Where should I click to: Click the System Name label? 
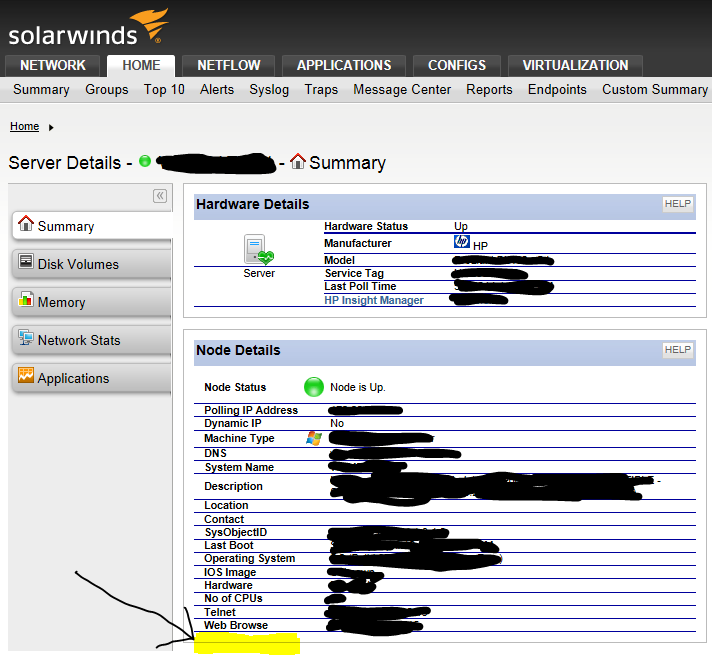[x=239, y=467]
